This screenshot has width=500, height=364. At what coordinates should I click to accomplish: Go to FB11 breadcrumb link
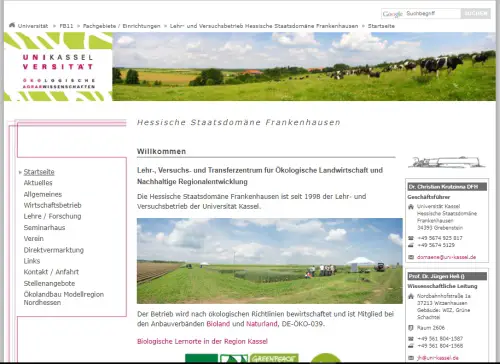click(x=66, y=26)
